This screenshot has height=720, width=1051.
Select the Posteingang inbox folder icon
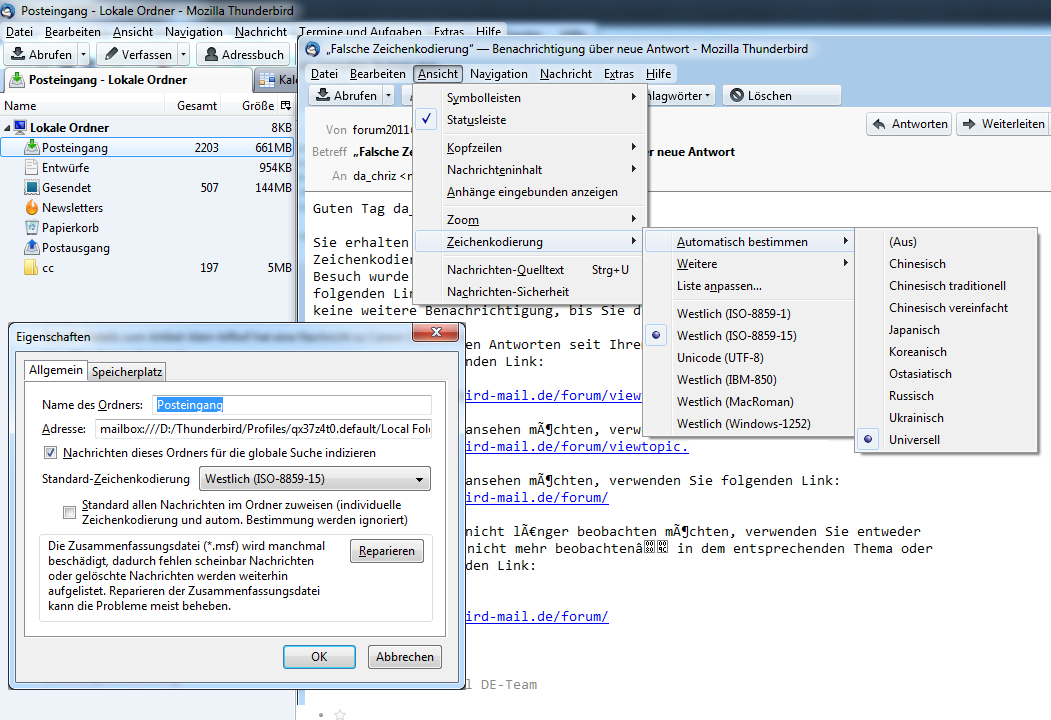(x=32, y=148)
